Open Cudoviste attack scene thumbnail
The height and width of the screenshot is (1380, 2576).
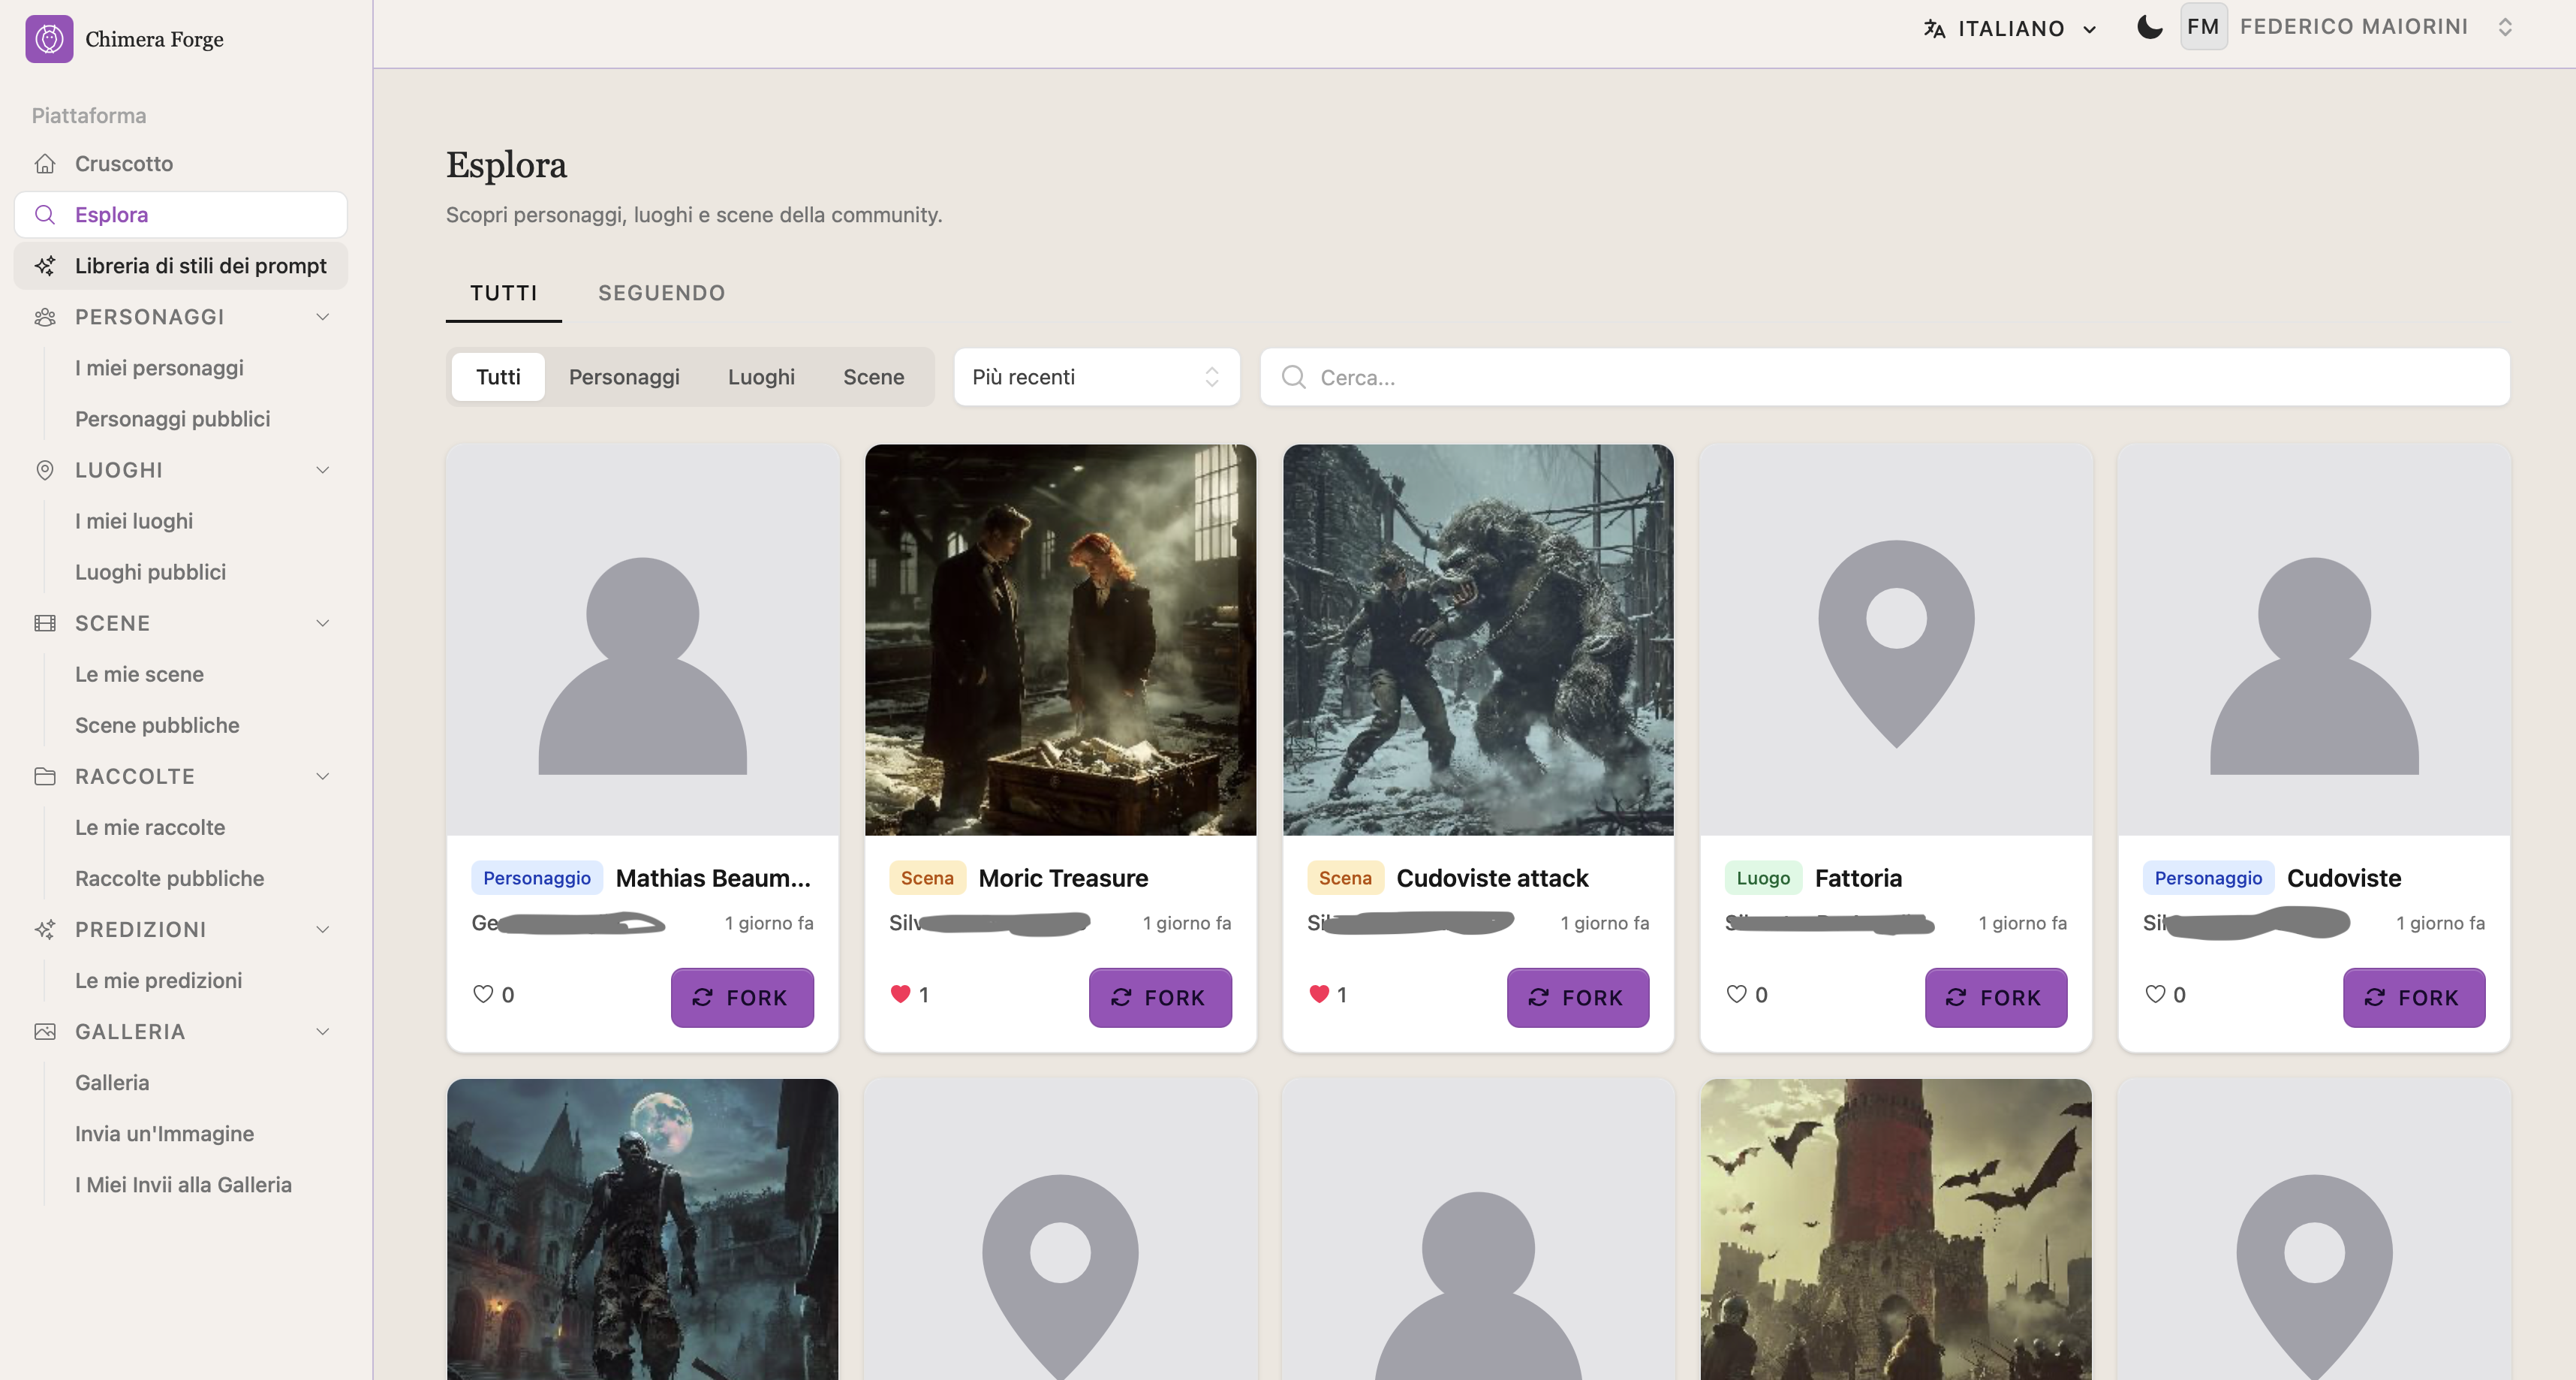[x=1478, y=639]
